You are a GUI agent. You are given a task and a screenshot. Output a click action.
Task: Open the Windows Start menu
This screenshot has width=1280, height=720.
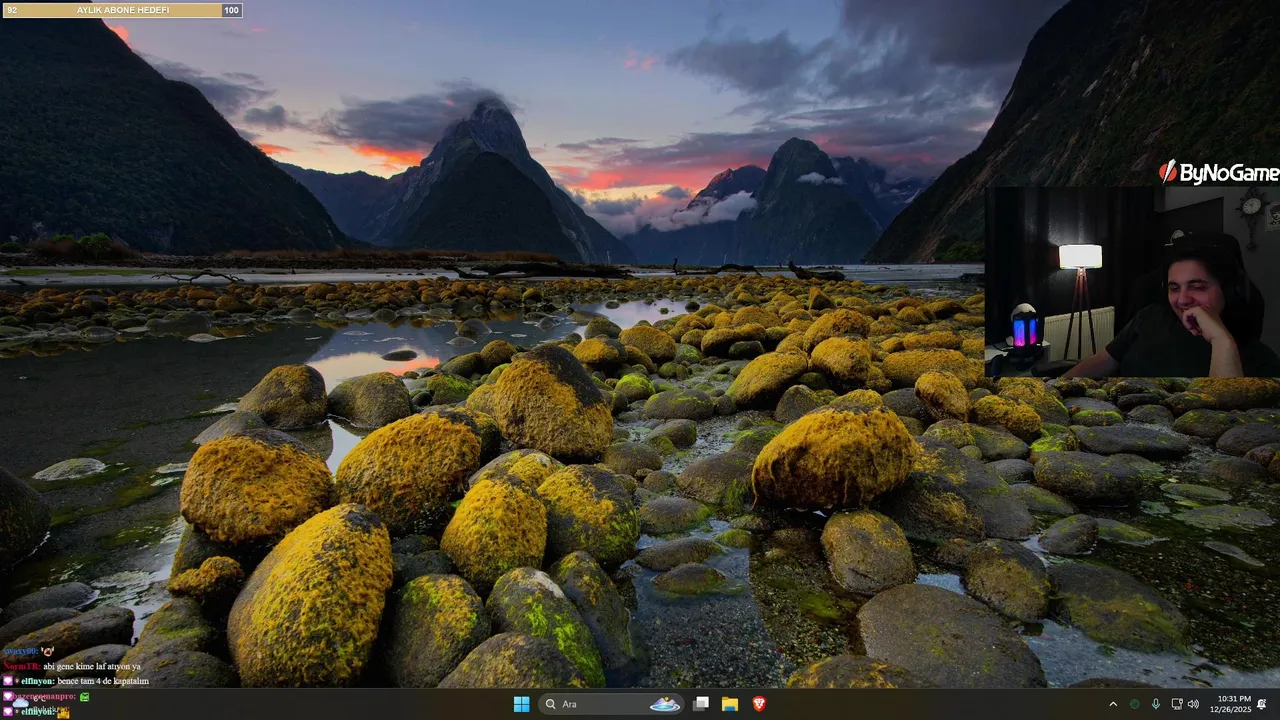[521, 704]
